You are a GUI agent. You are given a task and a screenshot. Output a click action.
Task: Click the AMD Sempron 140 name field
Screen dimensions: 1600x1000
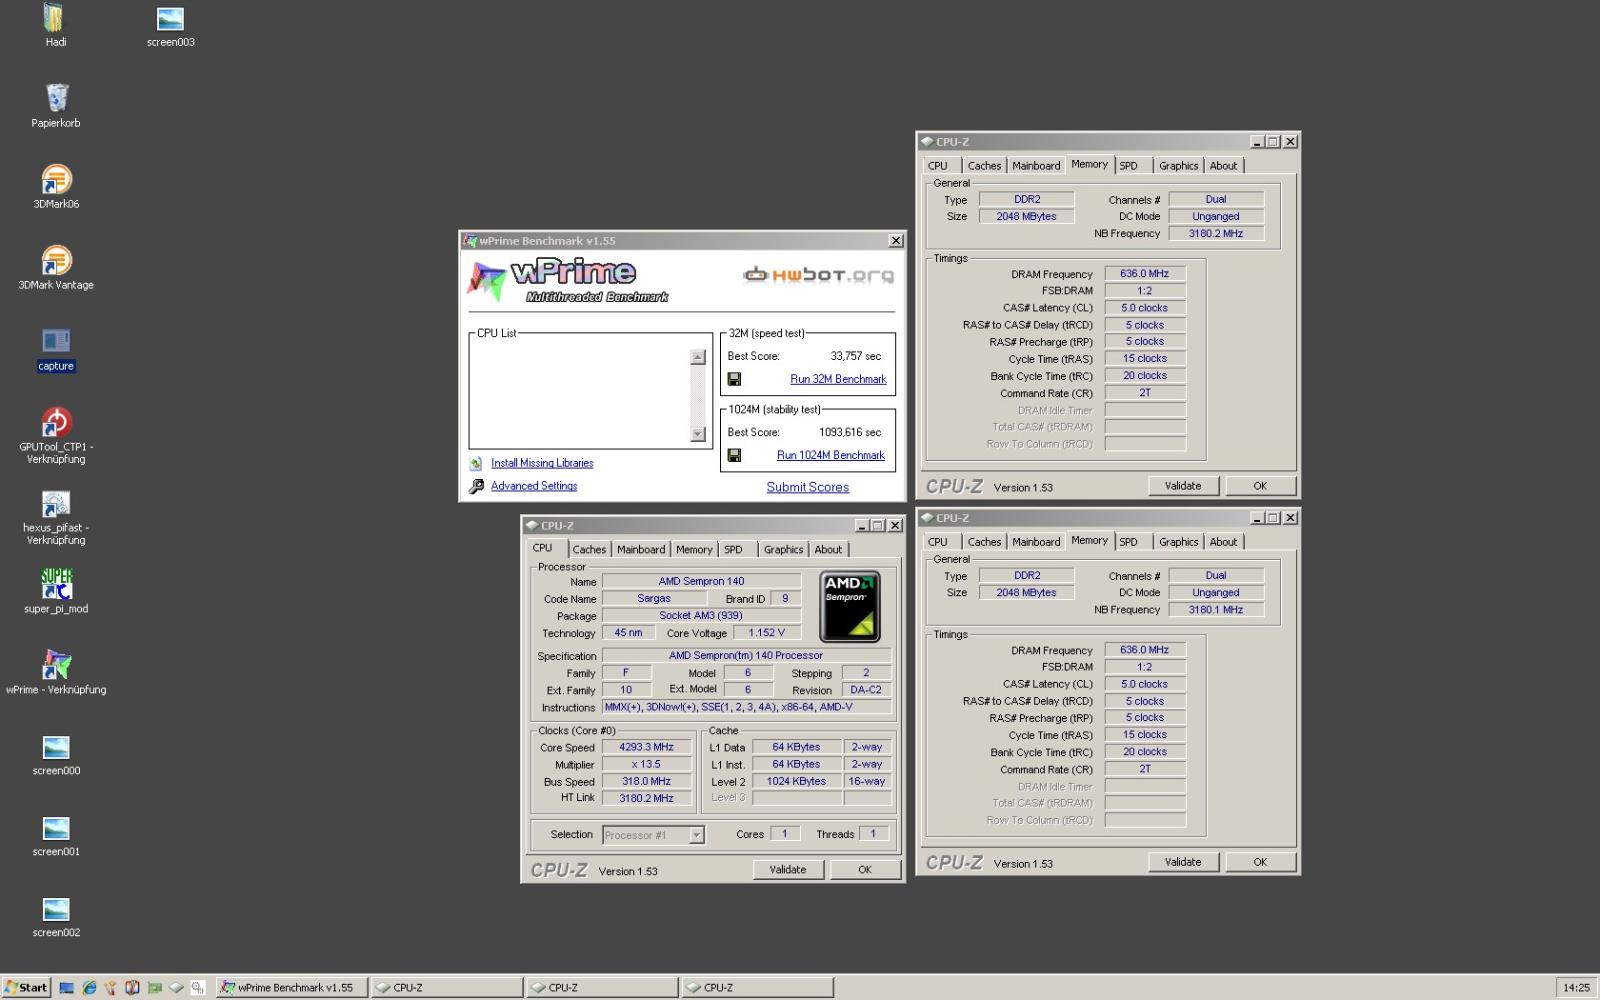coord(701,581)
